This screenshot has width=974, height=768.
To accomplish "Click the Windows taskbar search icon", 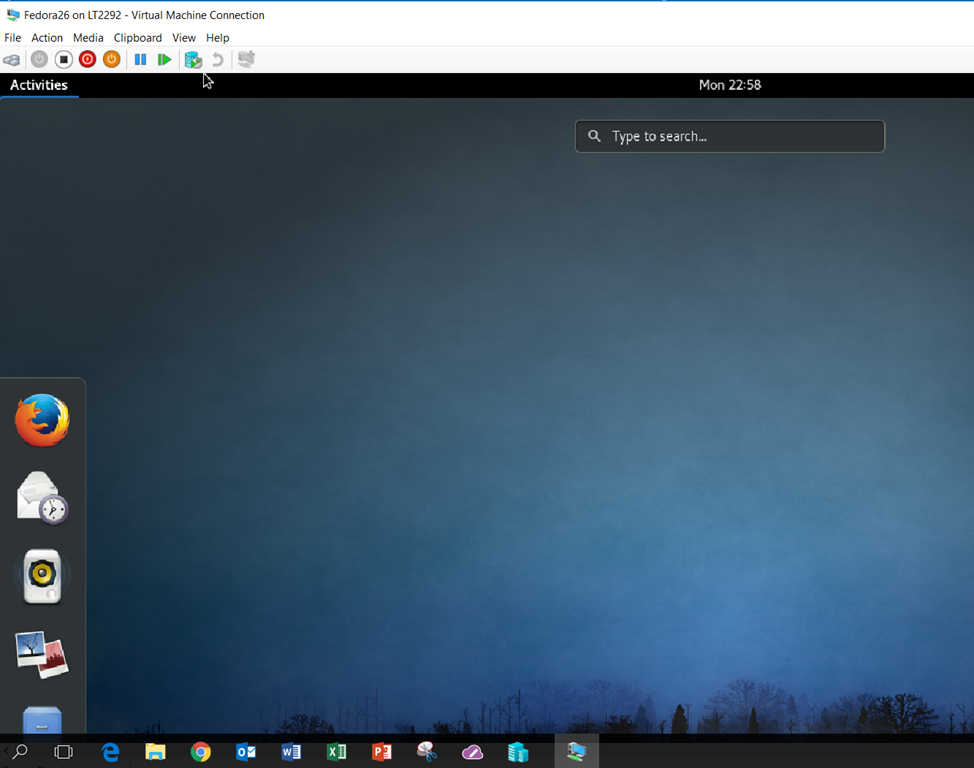I will point(20,752).
